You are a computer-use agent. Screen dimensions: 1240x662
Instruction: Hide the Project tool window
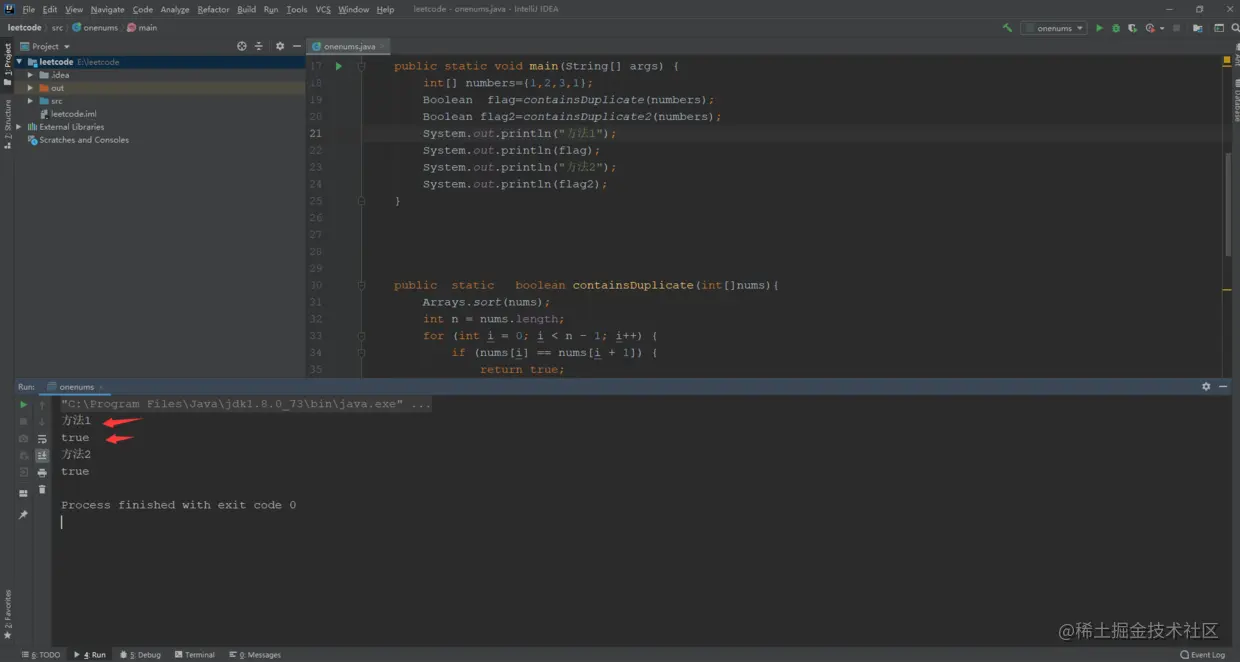click(x=296, y=46)
